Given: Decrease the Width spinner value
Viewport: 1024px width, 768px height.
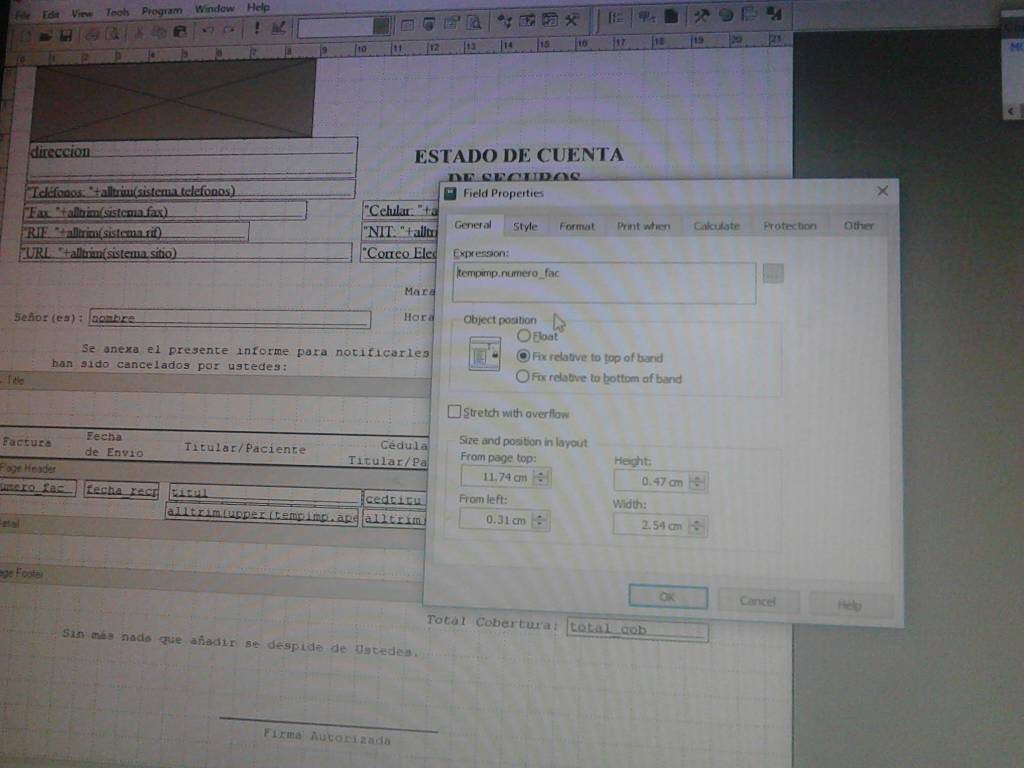Looking at the screenshot, I should pyautogui.click(x=696, y=530).
